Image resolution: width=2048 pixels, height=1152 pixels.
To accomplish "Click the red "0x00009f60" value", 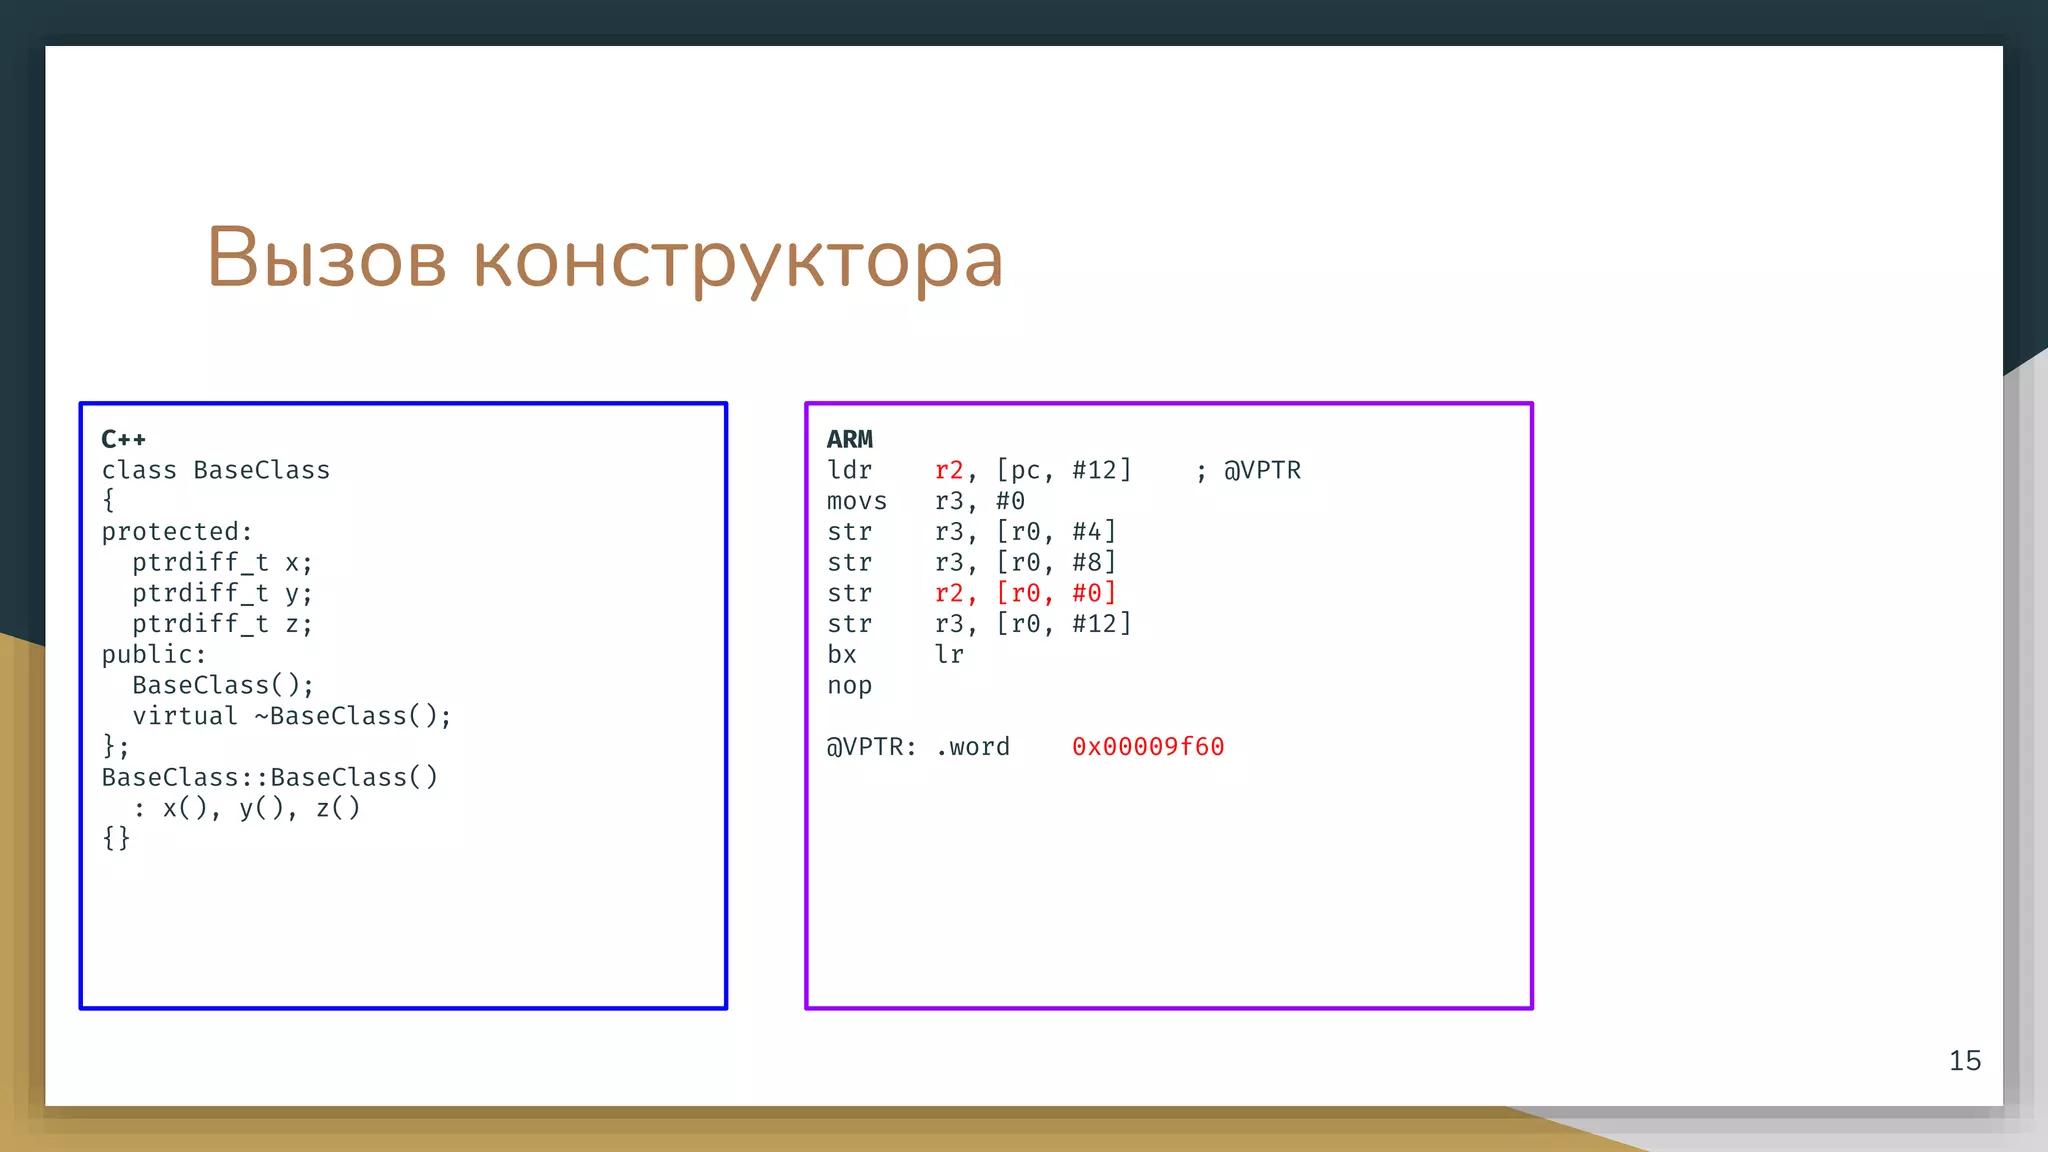I will tap(1148, 747).
